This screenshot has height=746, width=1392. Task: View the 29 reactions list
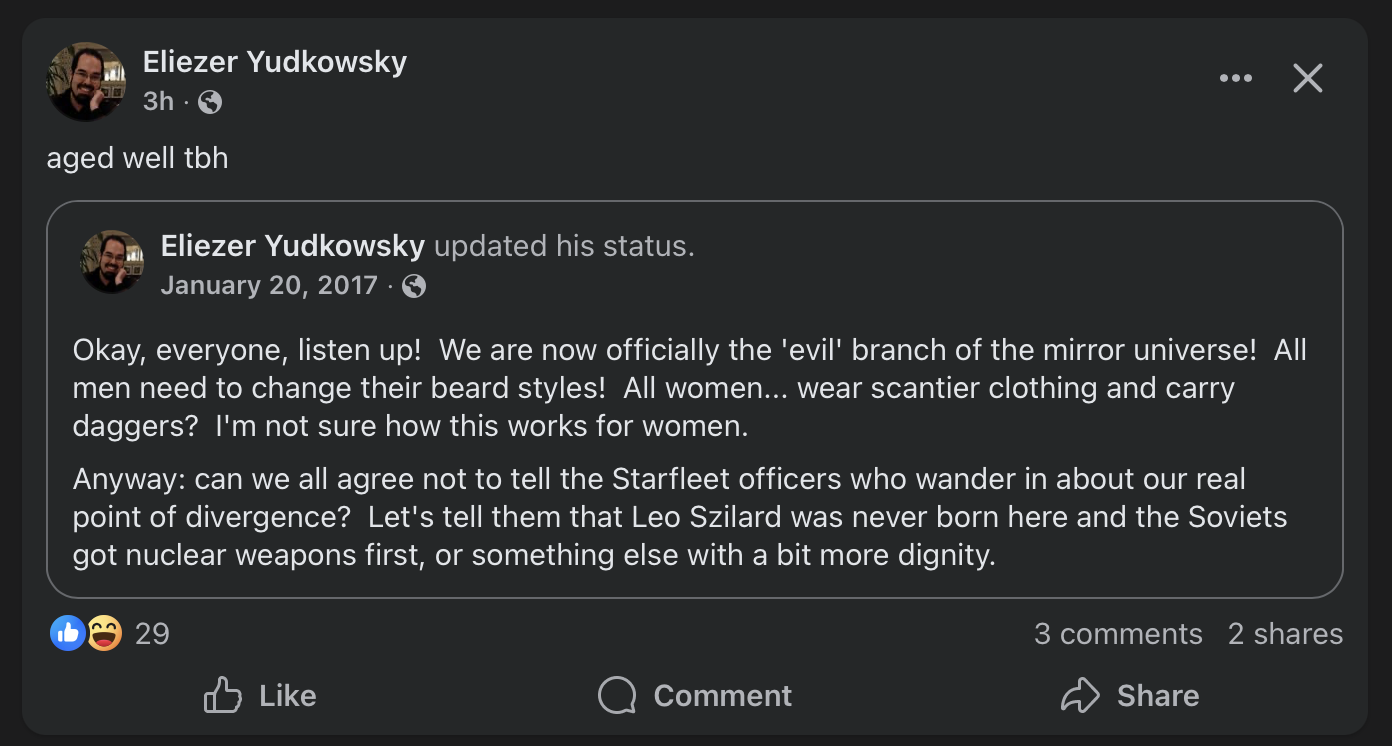pyautogui.click(x=152, y=634)
